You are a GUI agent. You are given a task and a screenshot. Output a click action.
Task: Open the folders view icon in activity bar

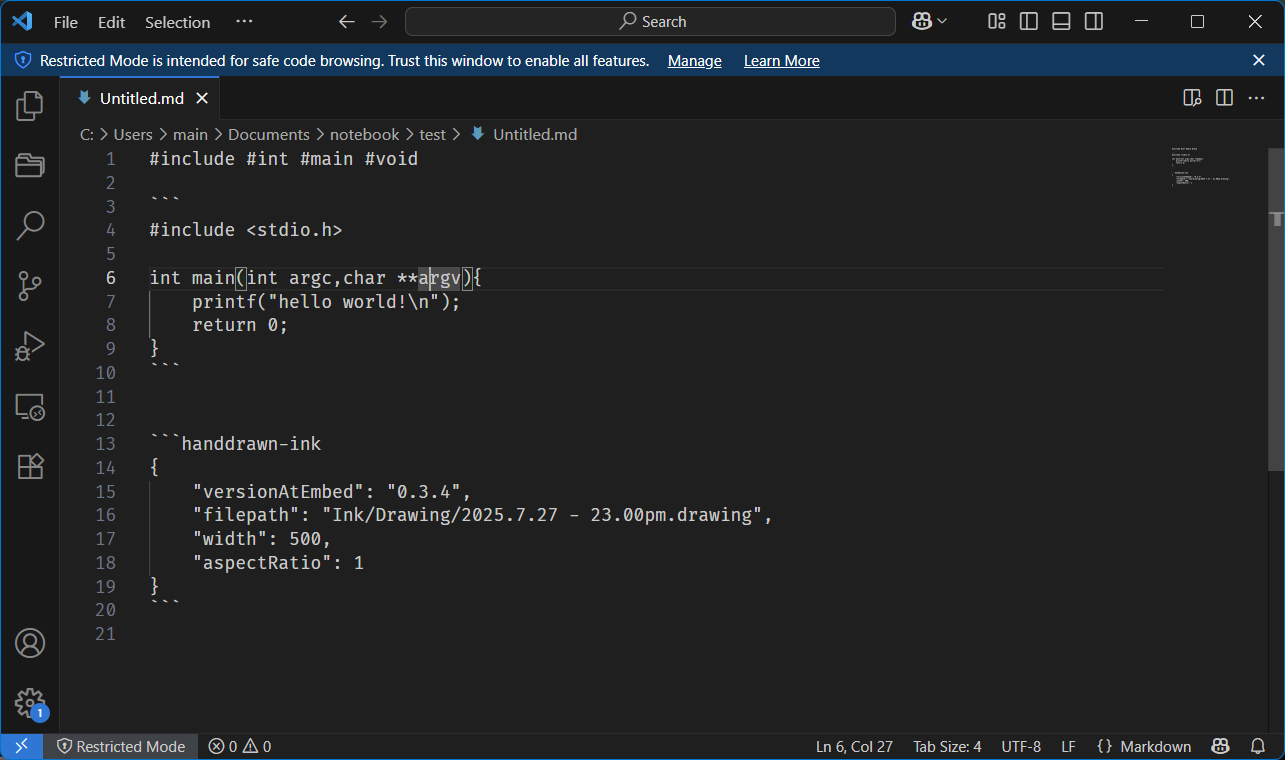[30, 165]
